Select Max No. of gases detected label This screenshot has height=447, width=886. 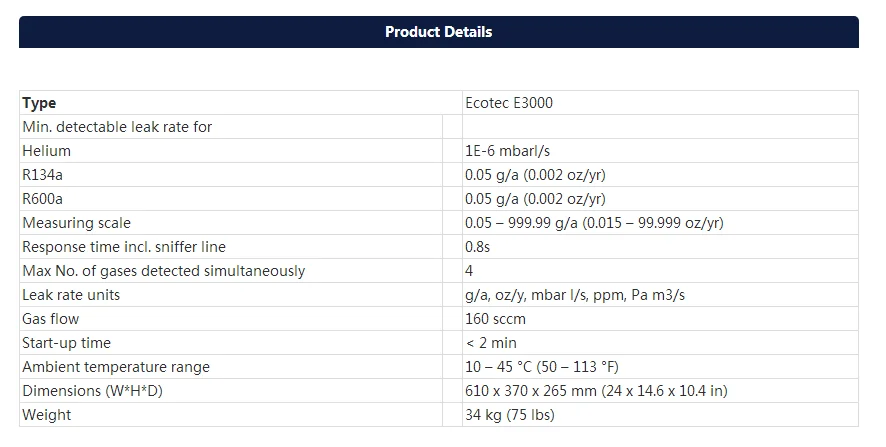coord(163,271)
